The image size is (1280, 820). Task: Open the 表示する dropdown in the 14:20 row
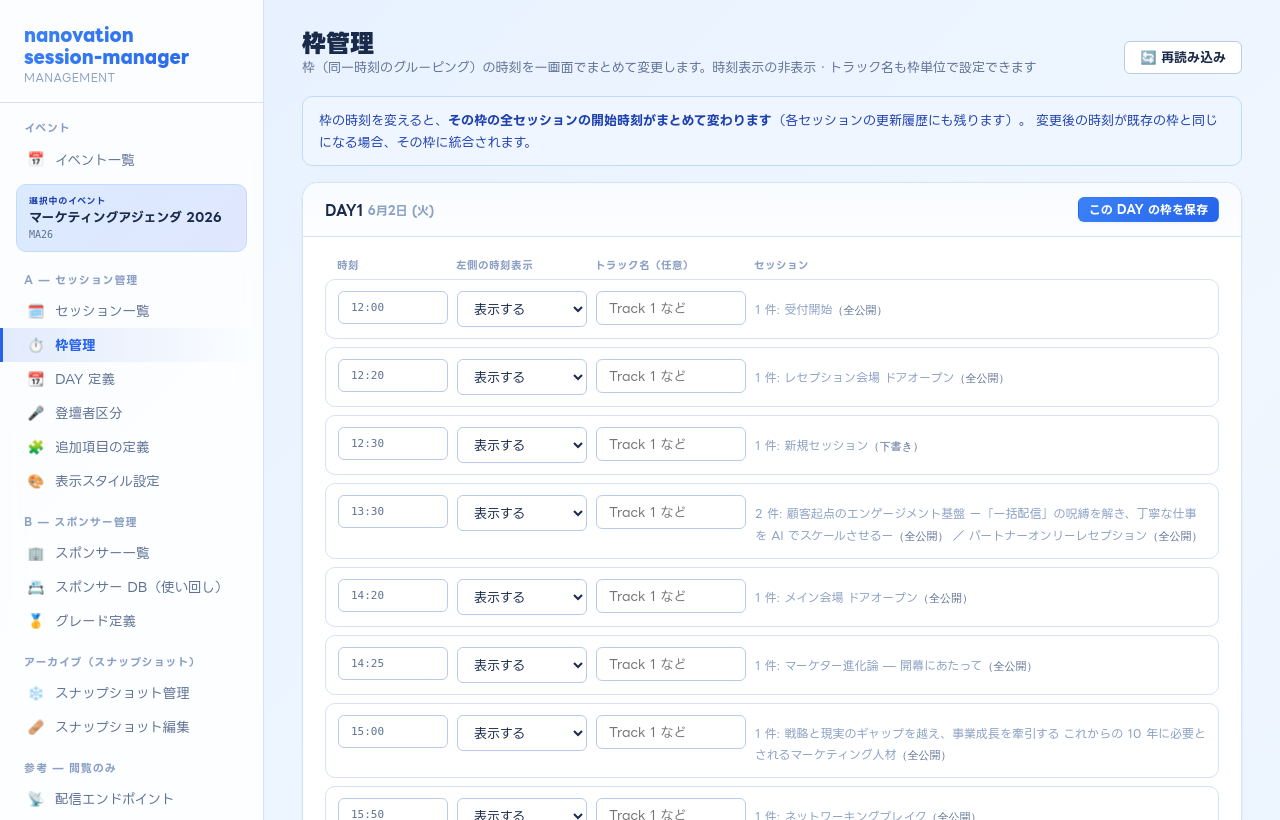click(x=522, y=597)
